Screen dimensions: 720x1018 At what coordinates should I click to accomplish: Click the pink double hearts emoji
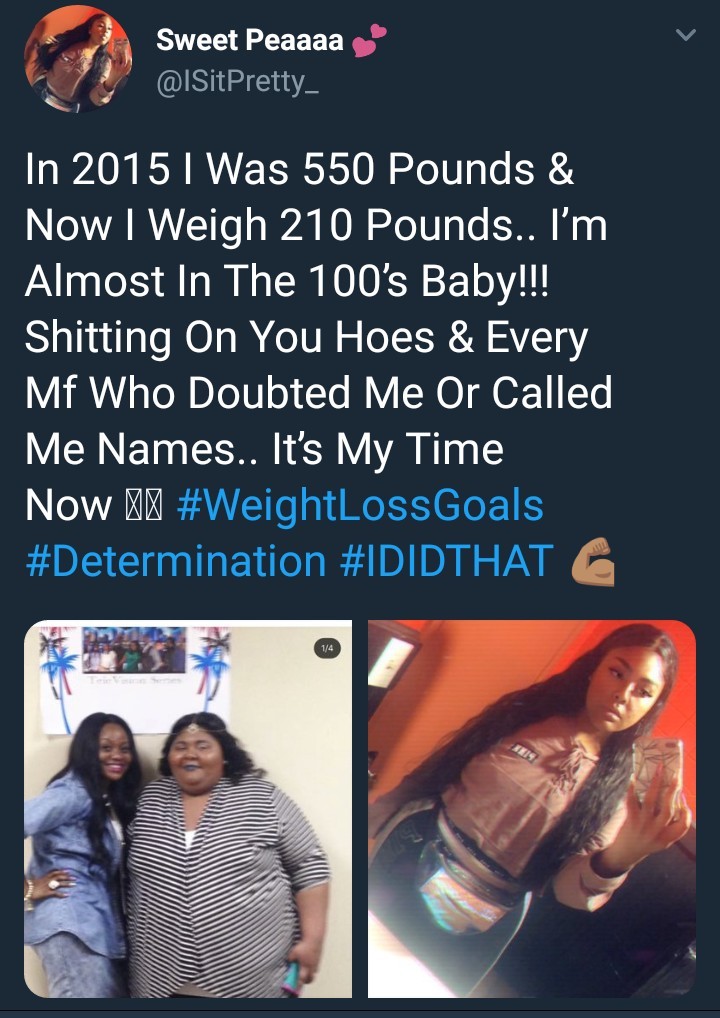coord(369,40)
